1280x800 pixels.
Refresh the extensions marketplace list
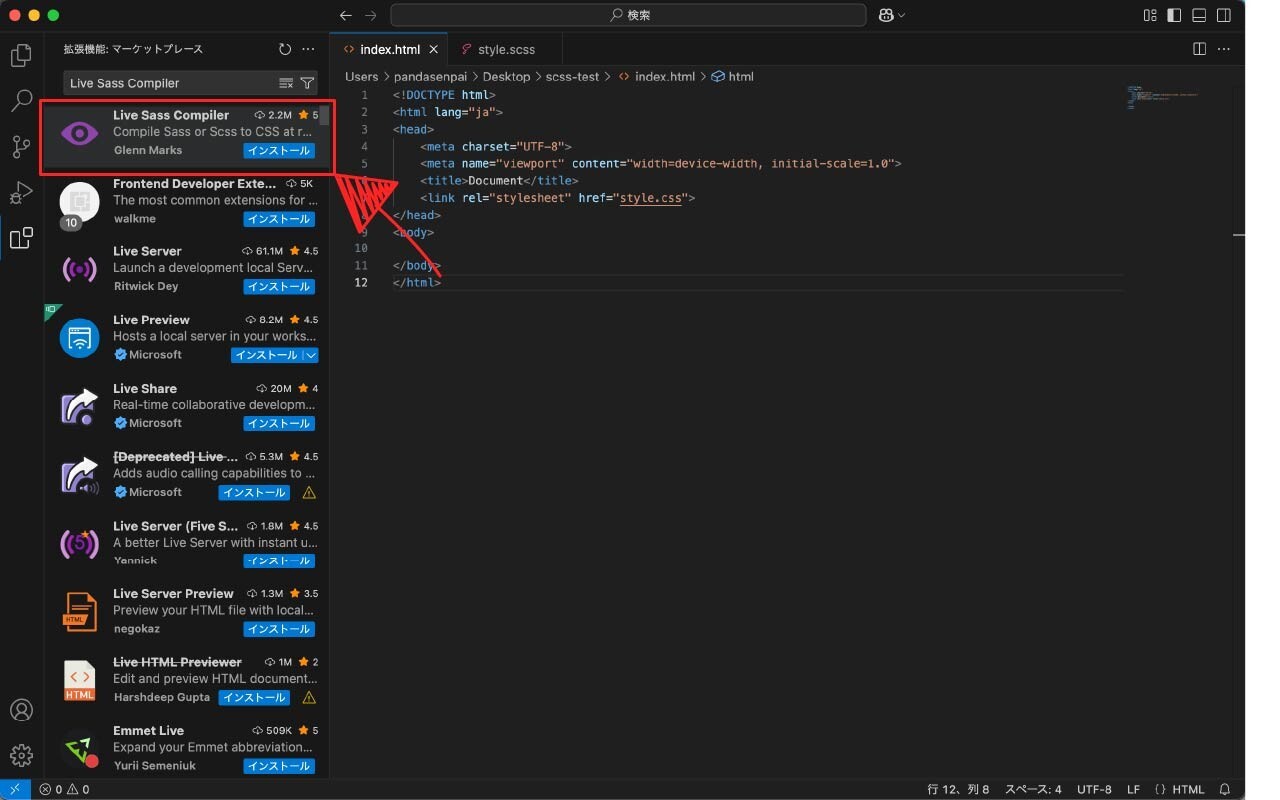point(285,49)
